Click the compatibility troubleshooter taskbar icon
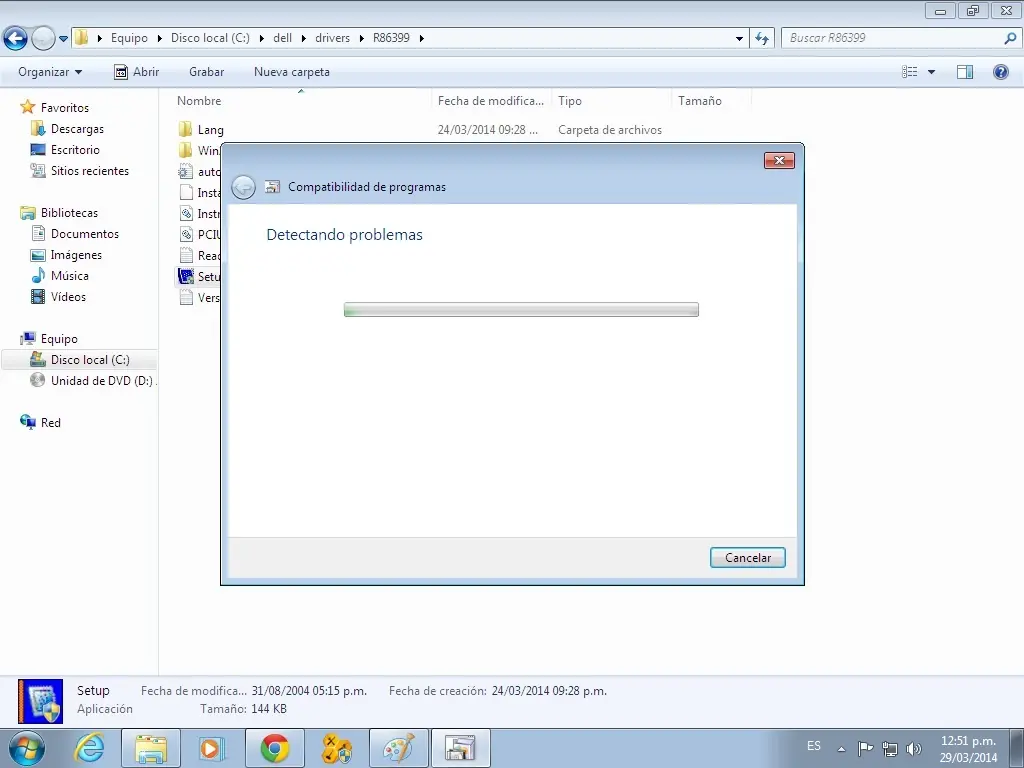The height and width of the screenshot is (768, 1024). 460,748
